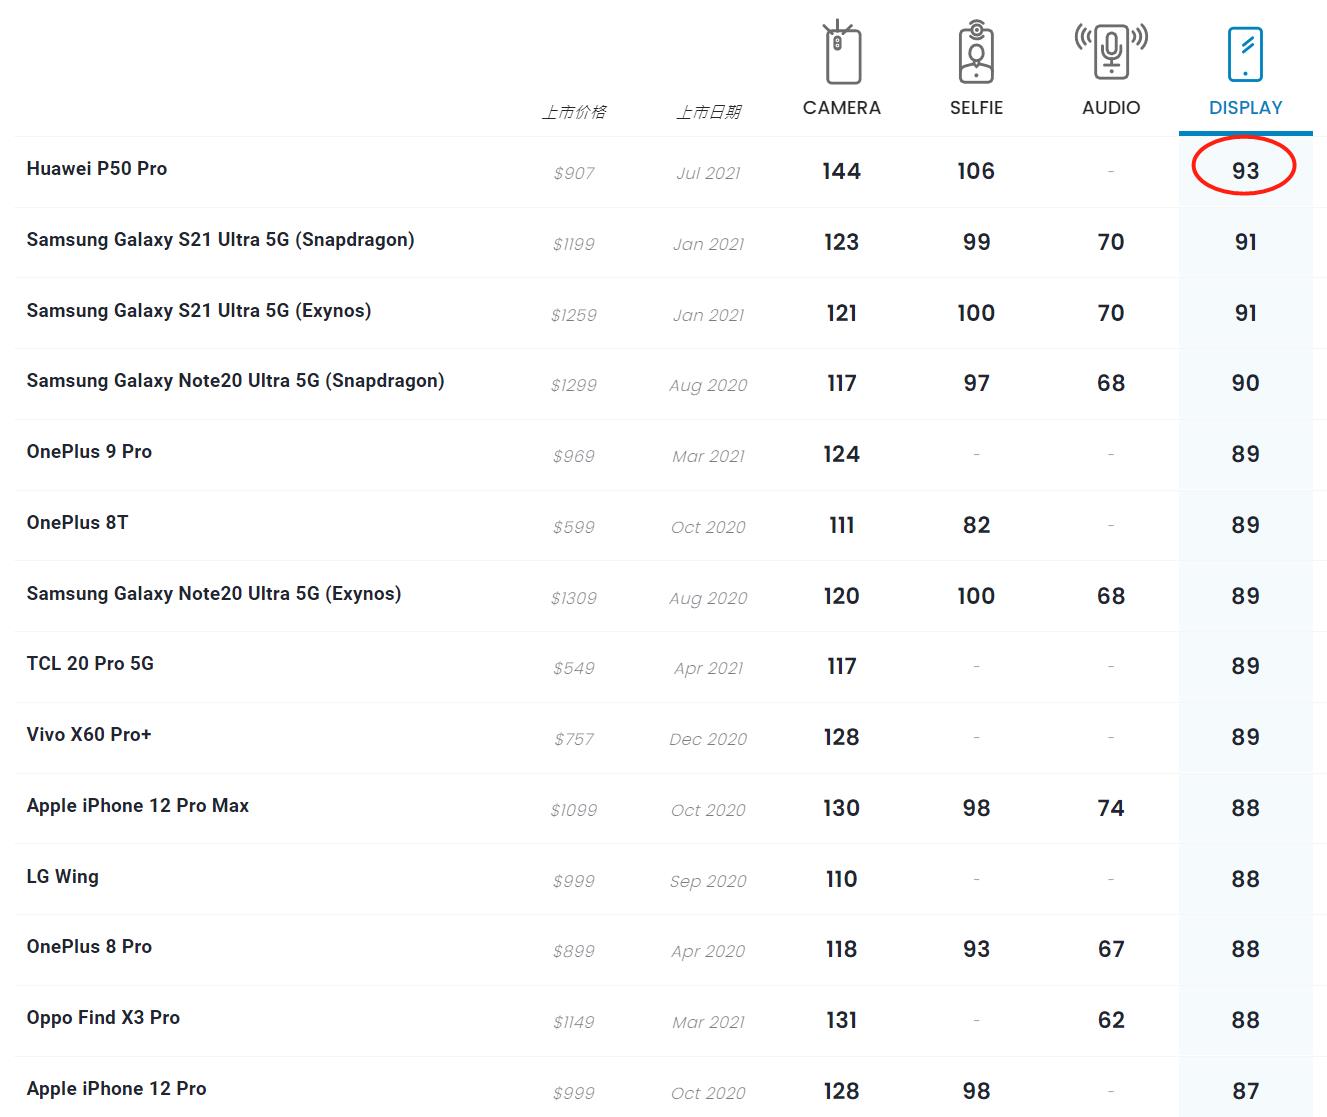This screenshot has height=1117, width=1327.
Task: Click the SELFIE phone icon
Action: (x=976, y=52)
